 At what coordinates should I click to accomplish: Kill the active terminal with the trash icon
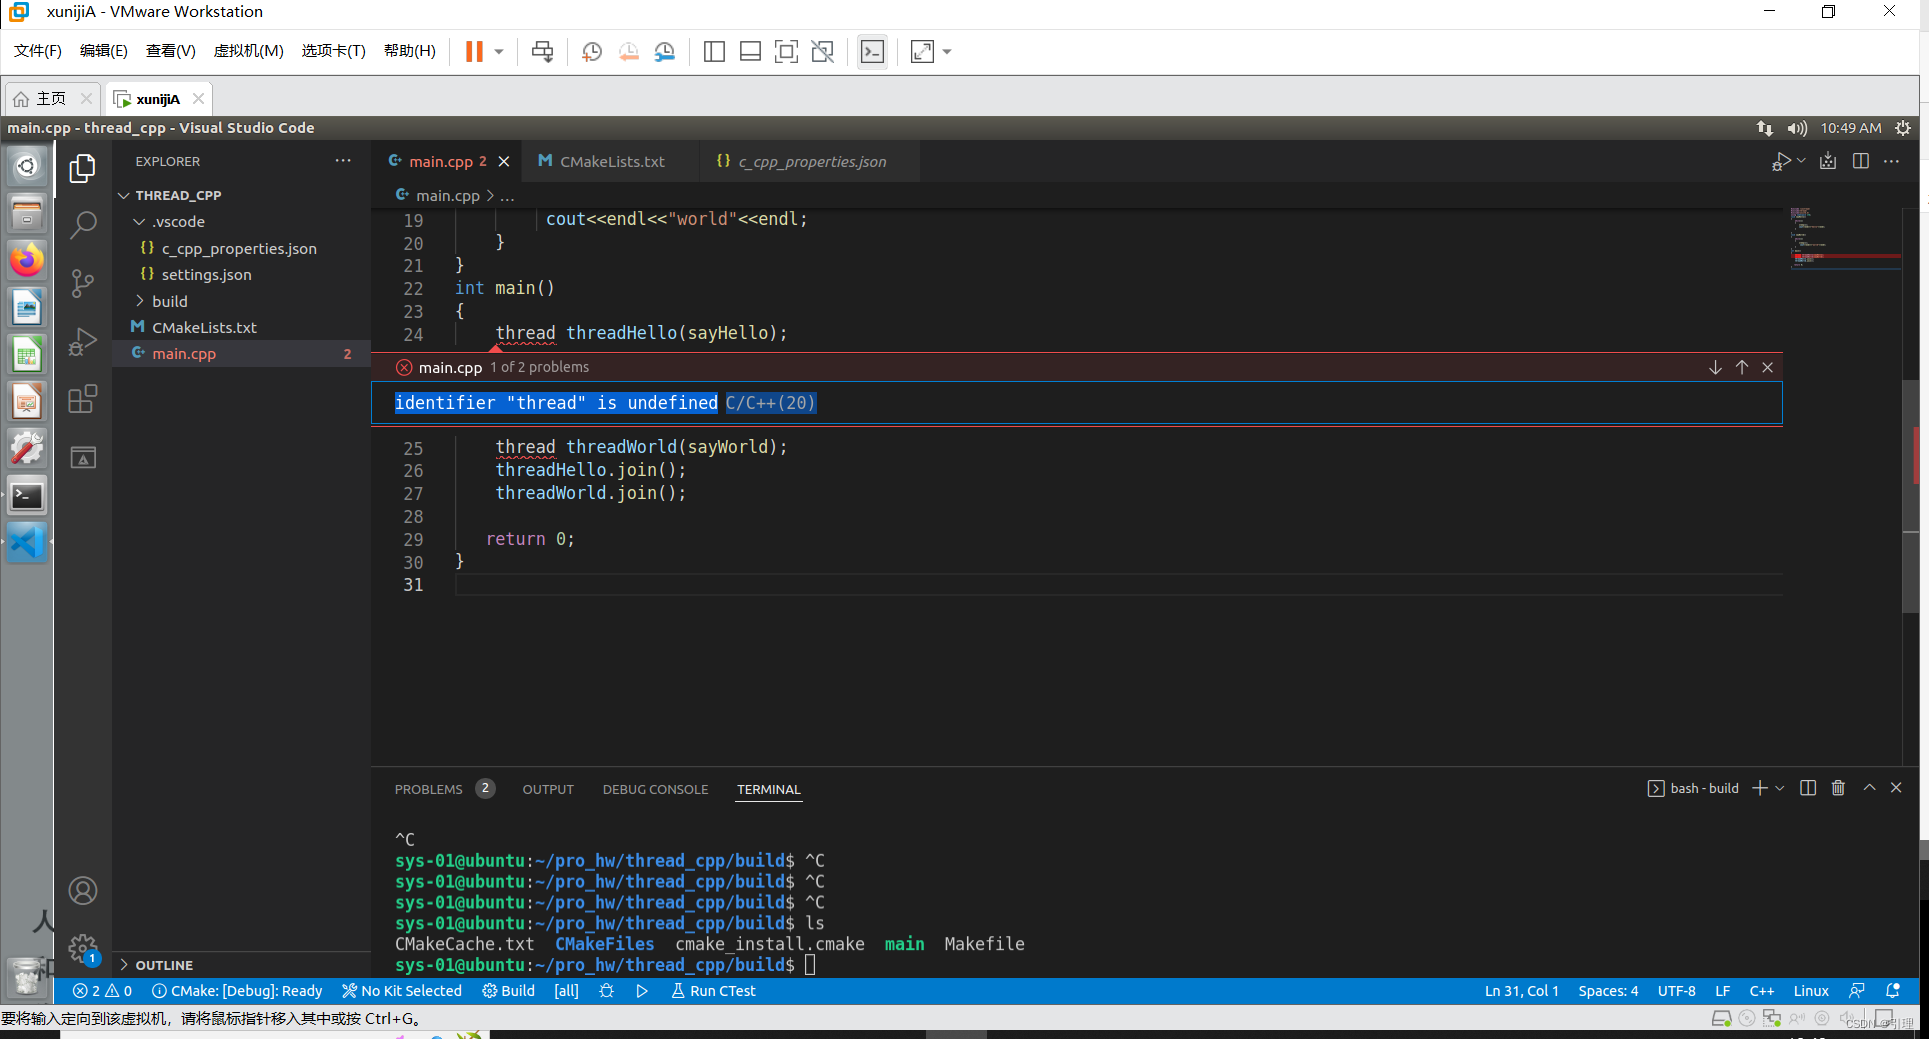[x=1838, y=788]
